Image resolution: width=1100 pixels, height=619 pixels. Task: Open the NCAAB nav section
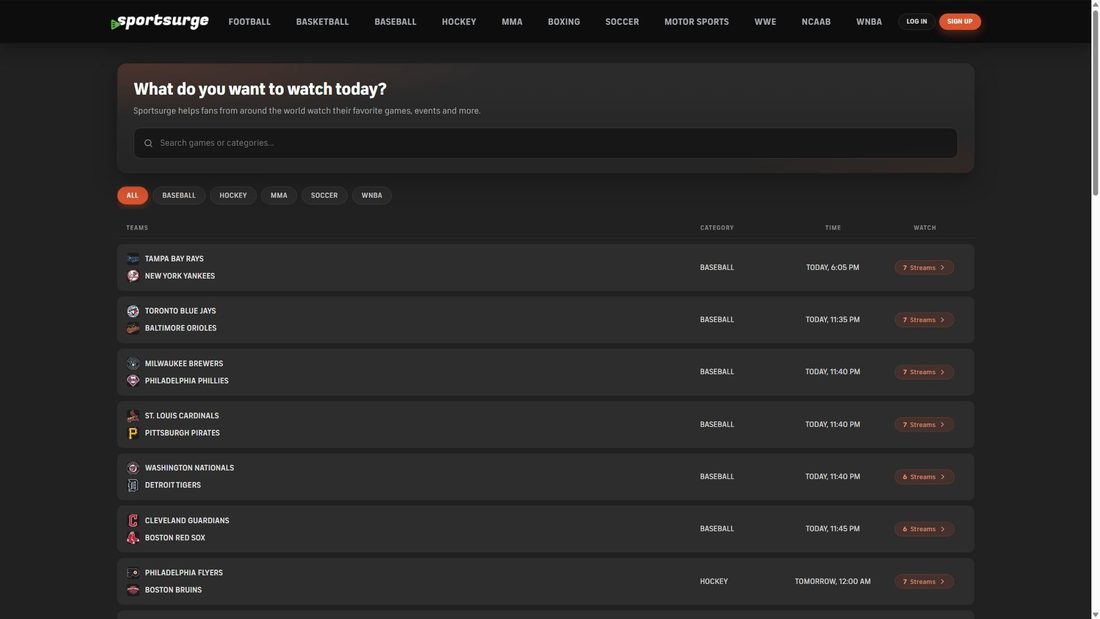pyautogui.click(x=816, y=22)
